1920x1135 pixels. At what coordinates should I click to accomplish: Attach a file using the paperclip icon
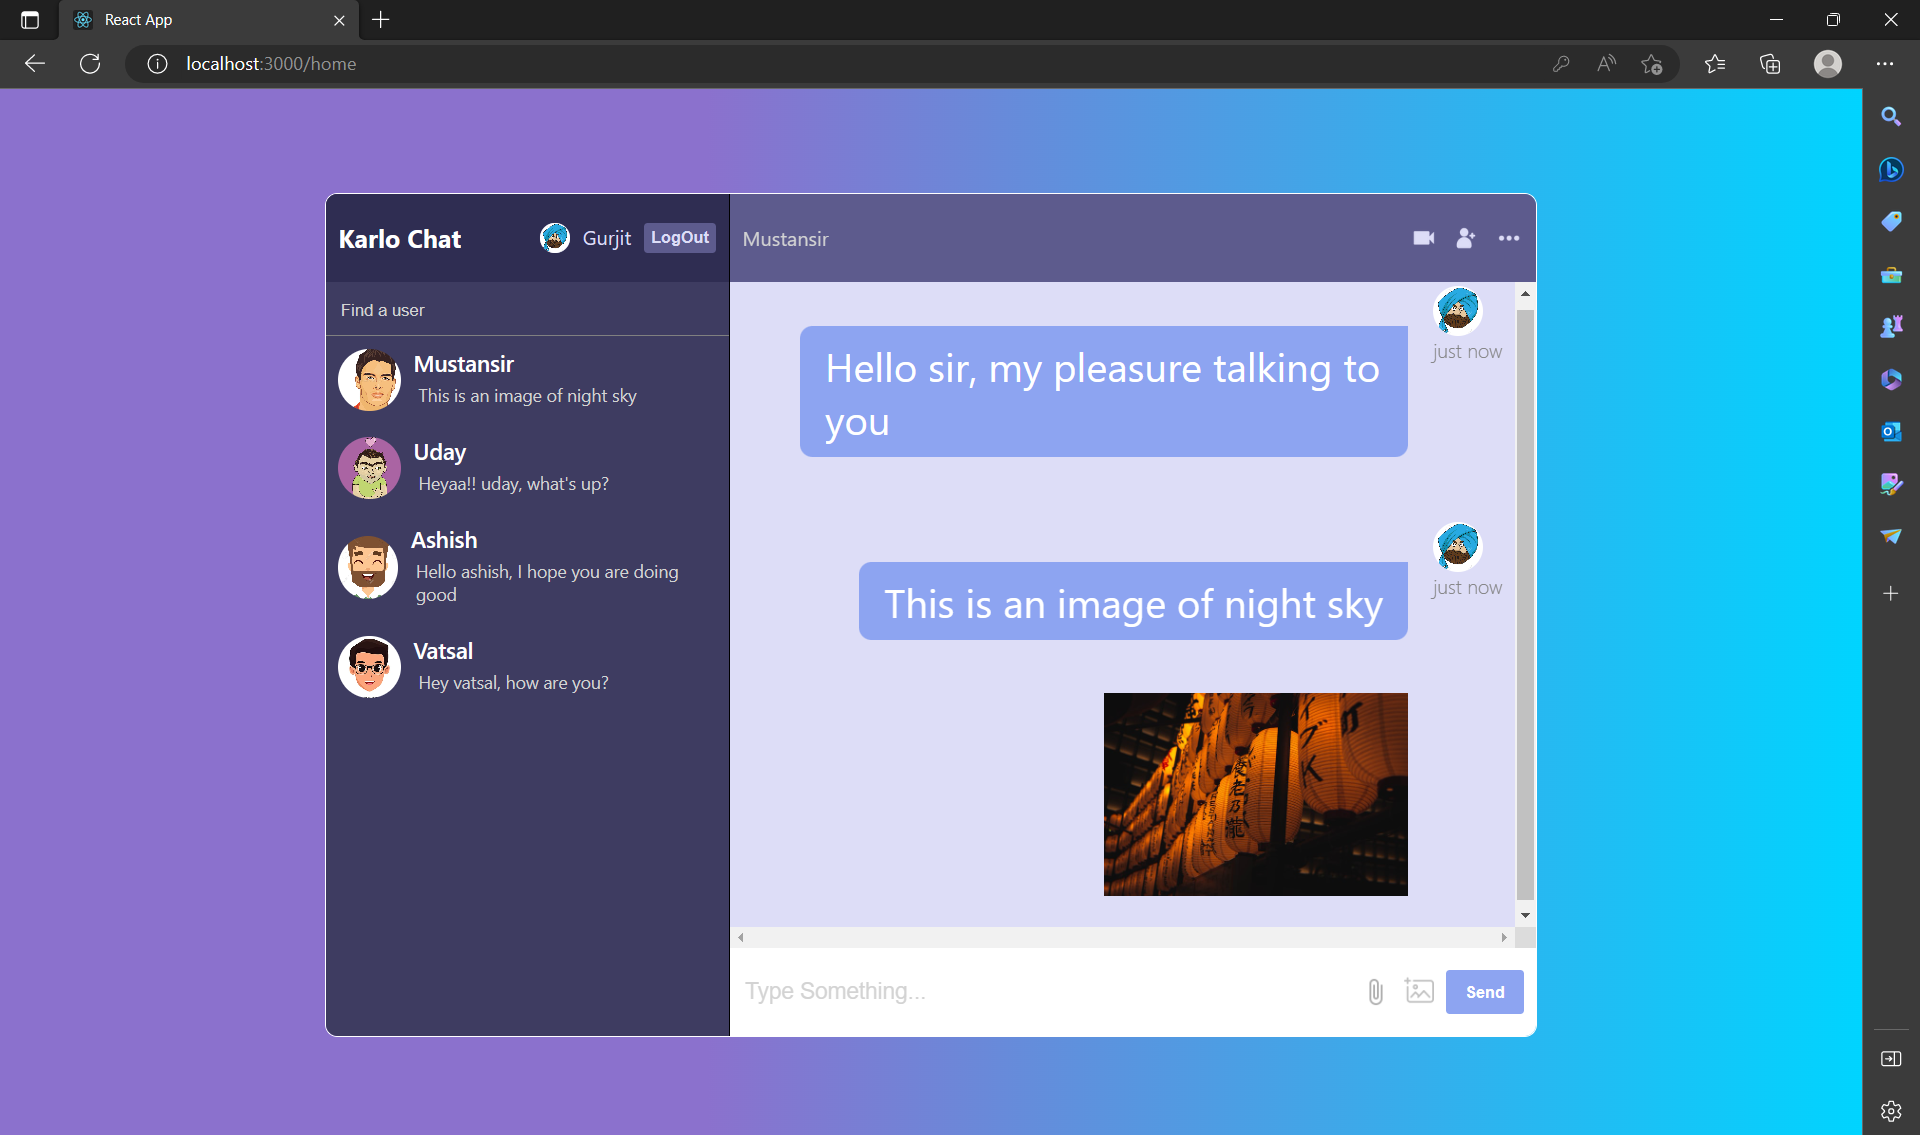(1375, 991)
